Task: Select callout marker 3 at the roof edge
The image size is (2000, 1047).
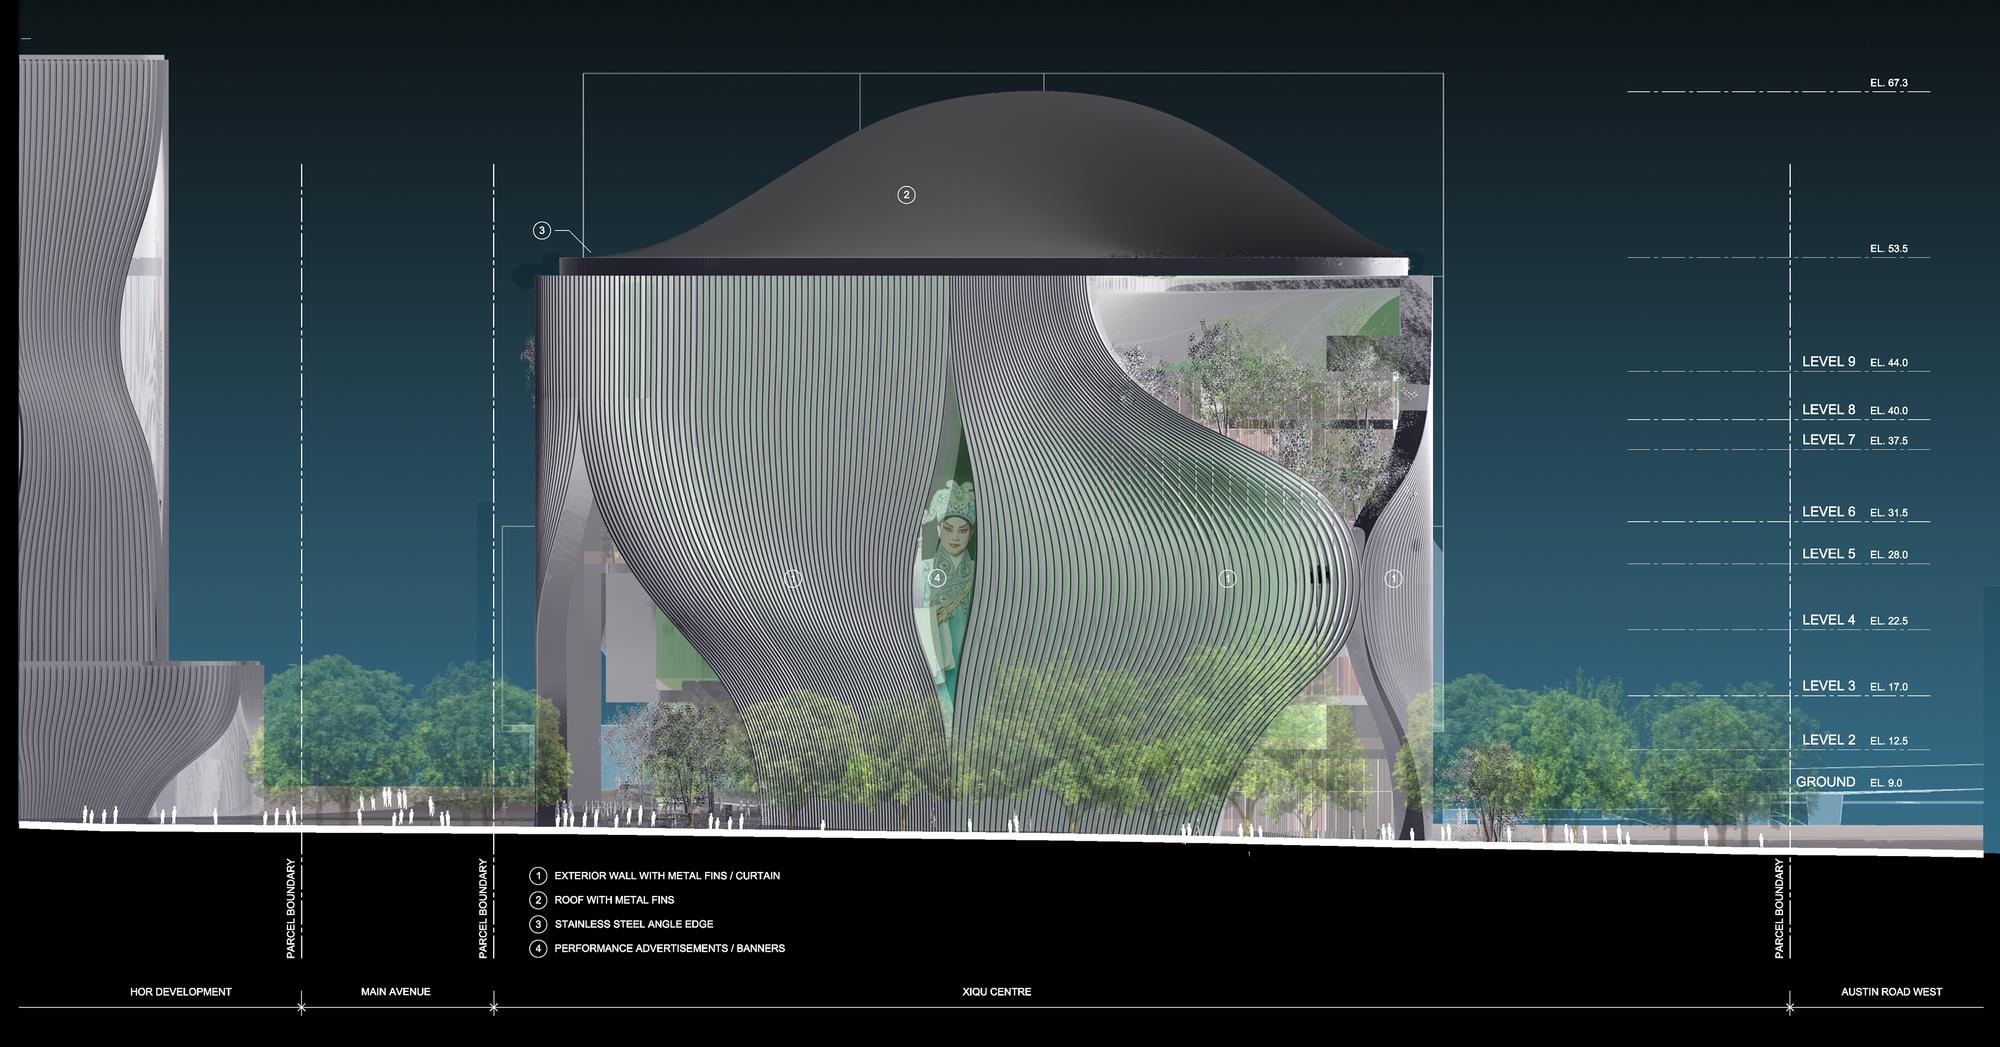Action: [542, 231]
